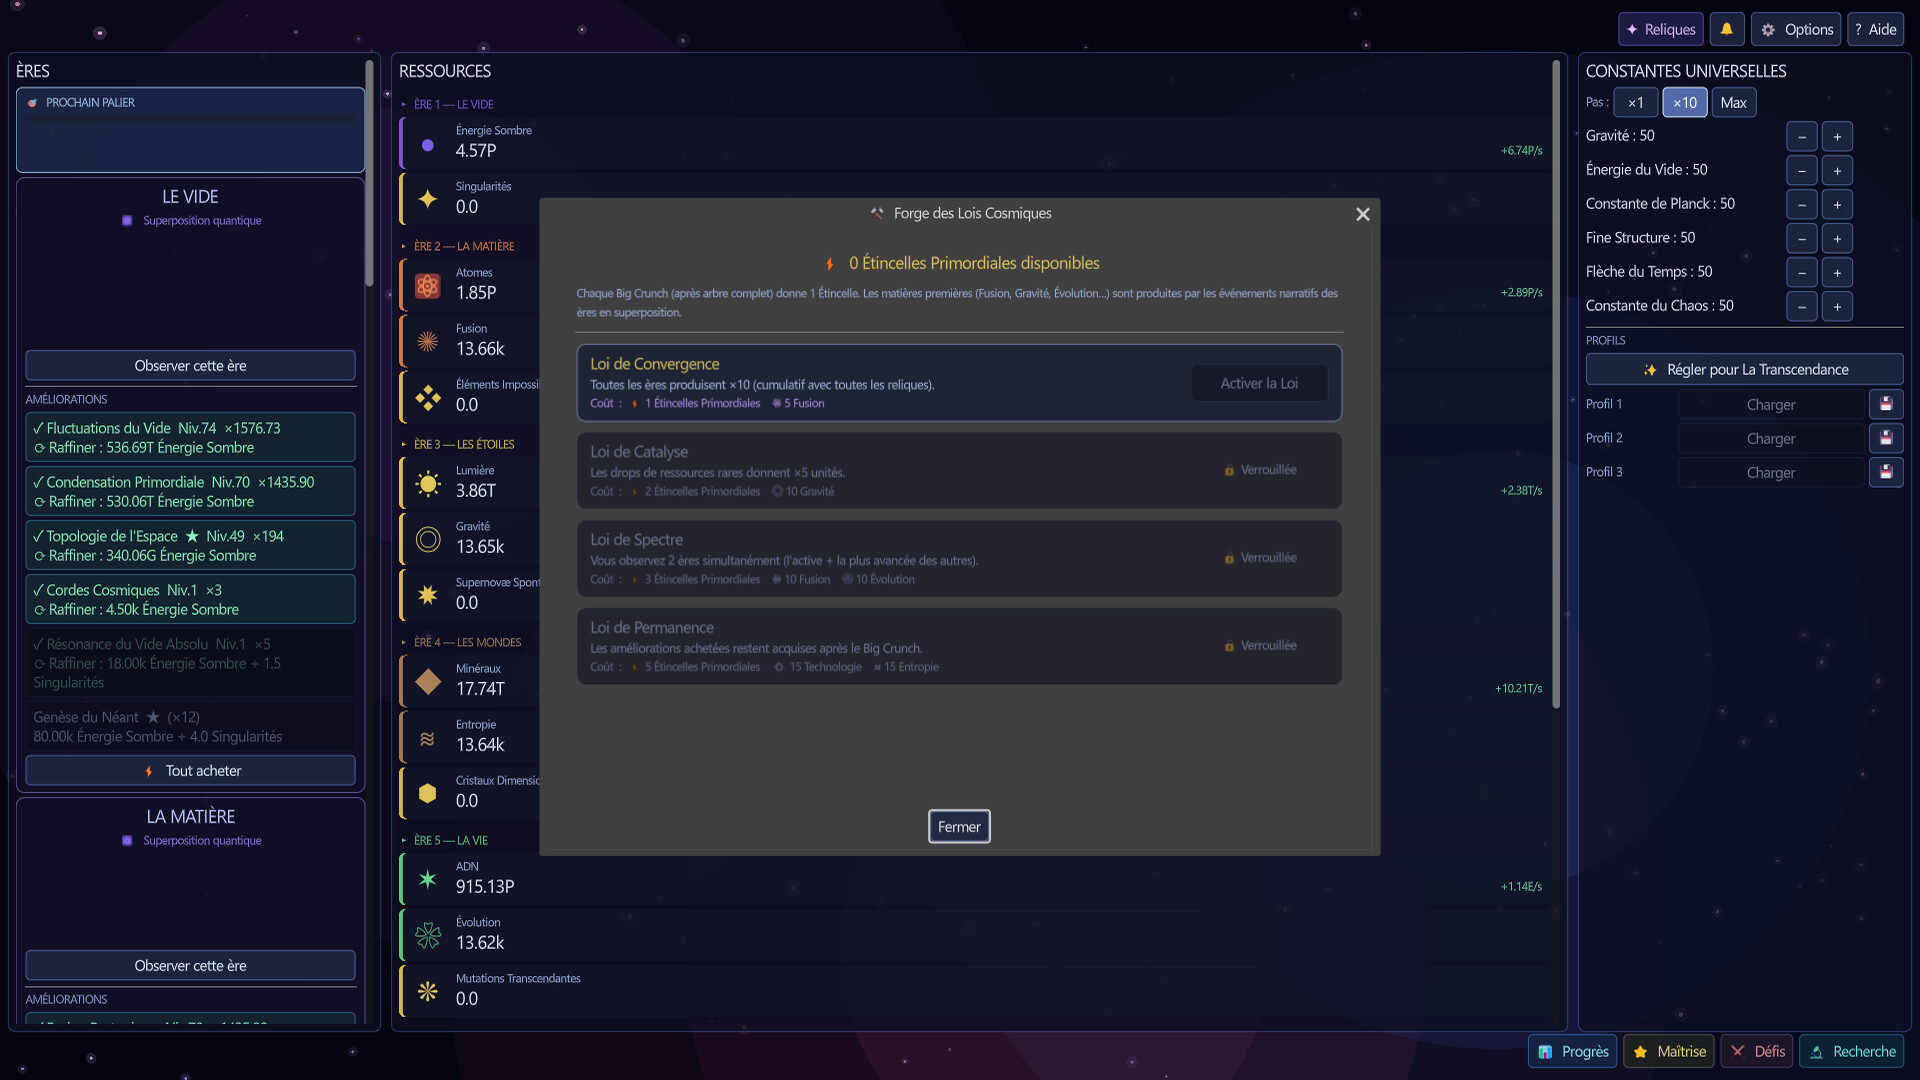The width and height of the screenshot is (1920, 1080).
Task: Activate the Loi de Convergence
Action: pos(1259,383)
